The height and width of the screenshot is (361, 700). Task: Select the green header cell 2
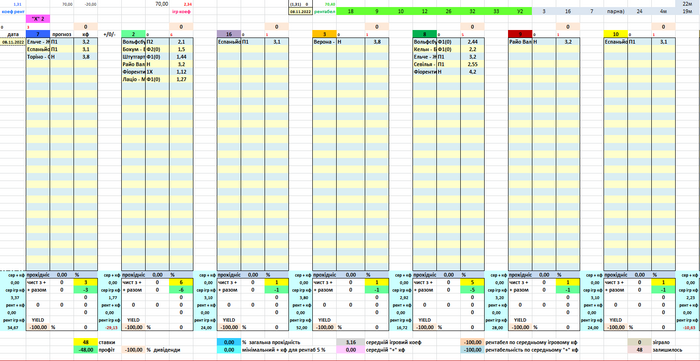(x=133, y=34)
